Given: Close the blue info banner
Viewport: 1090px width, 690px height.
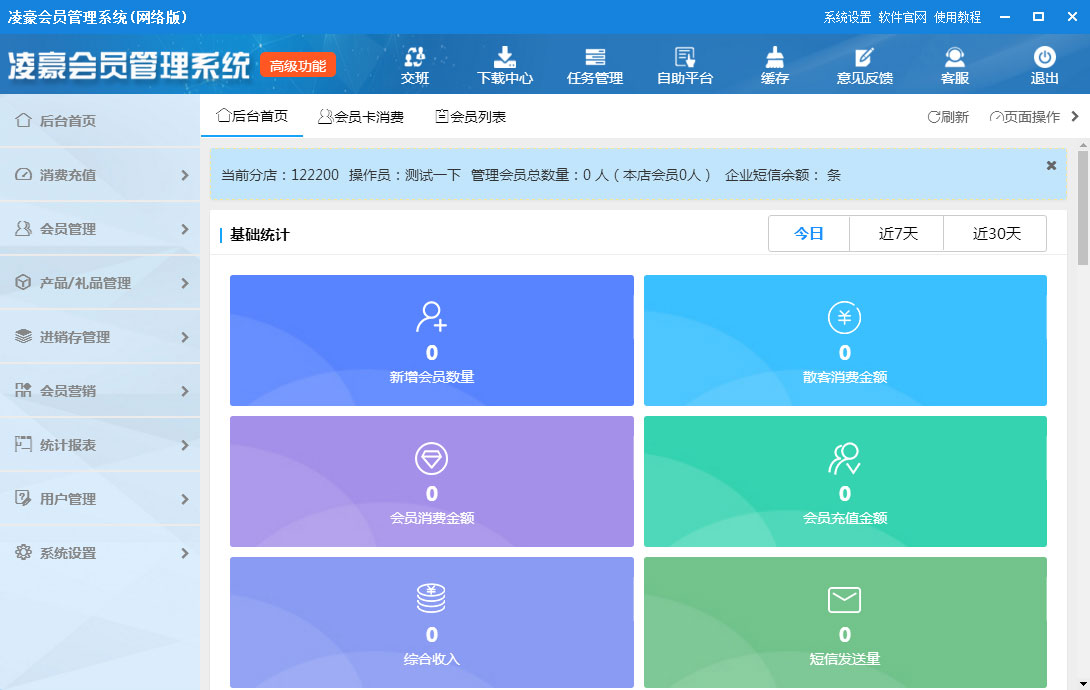Looking at the screenshot, I should (1051, 165).
